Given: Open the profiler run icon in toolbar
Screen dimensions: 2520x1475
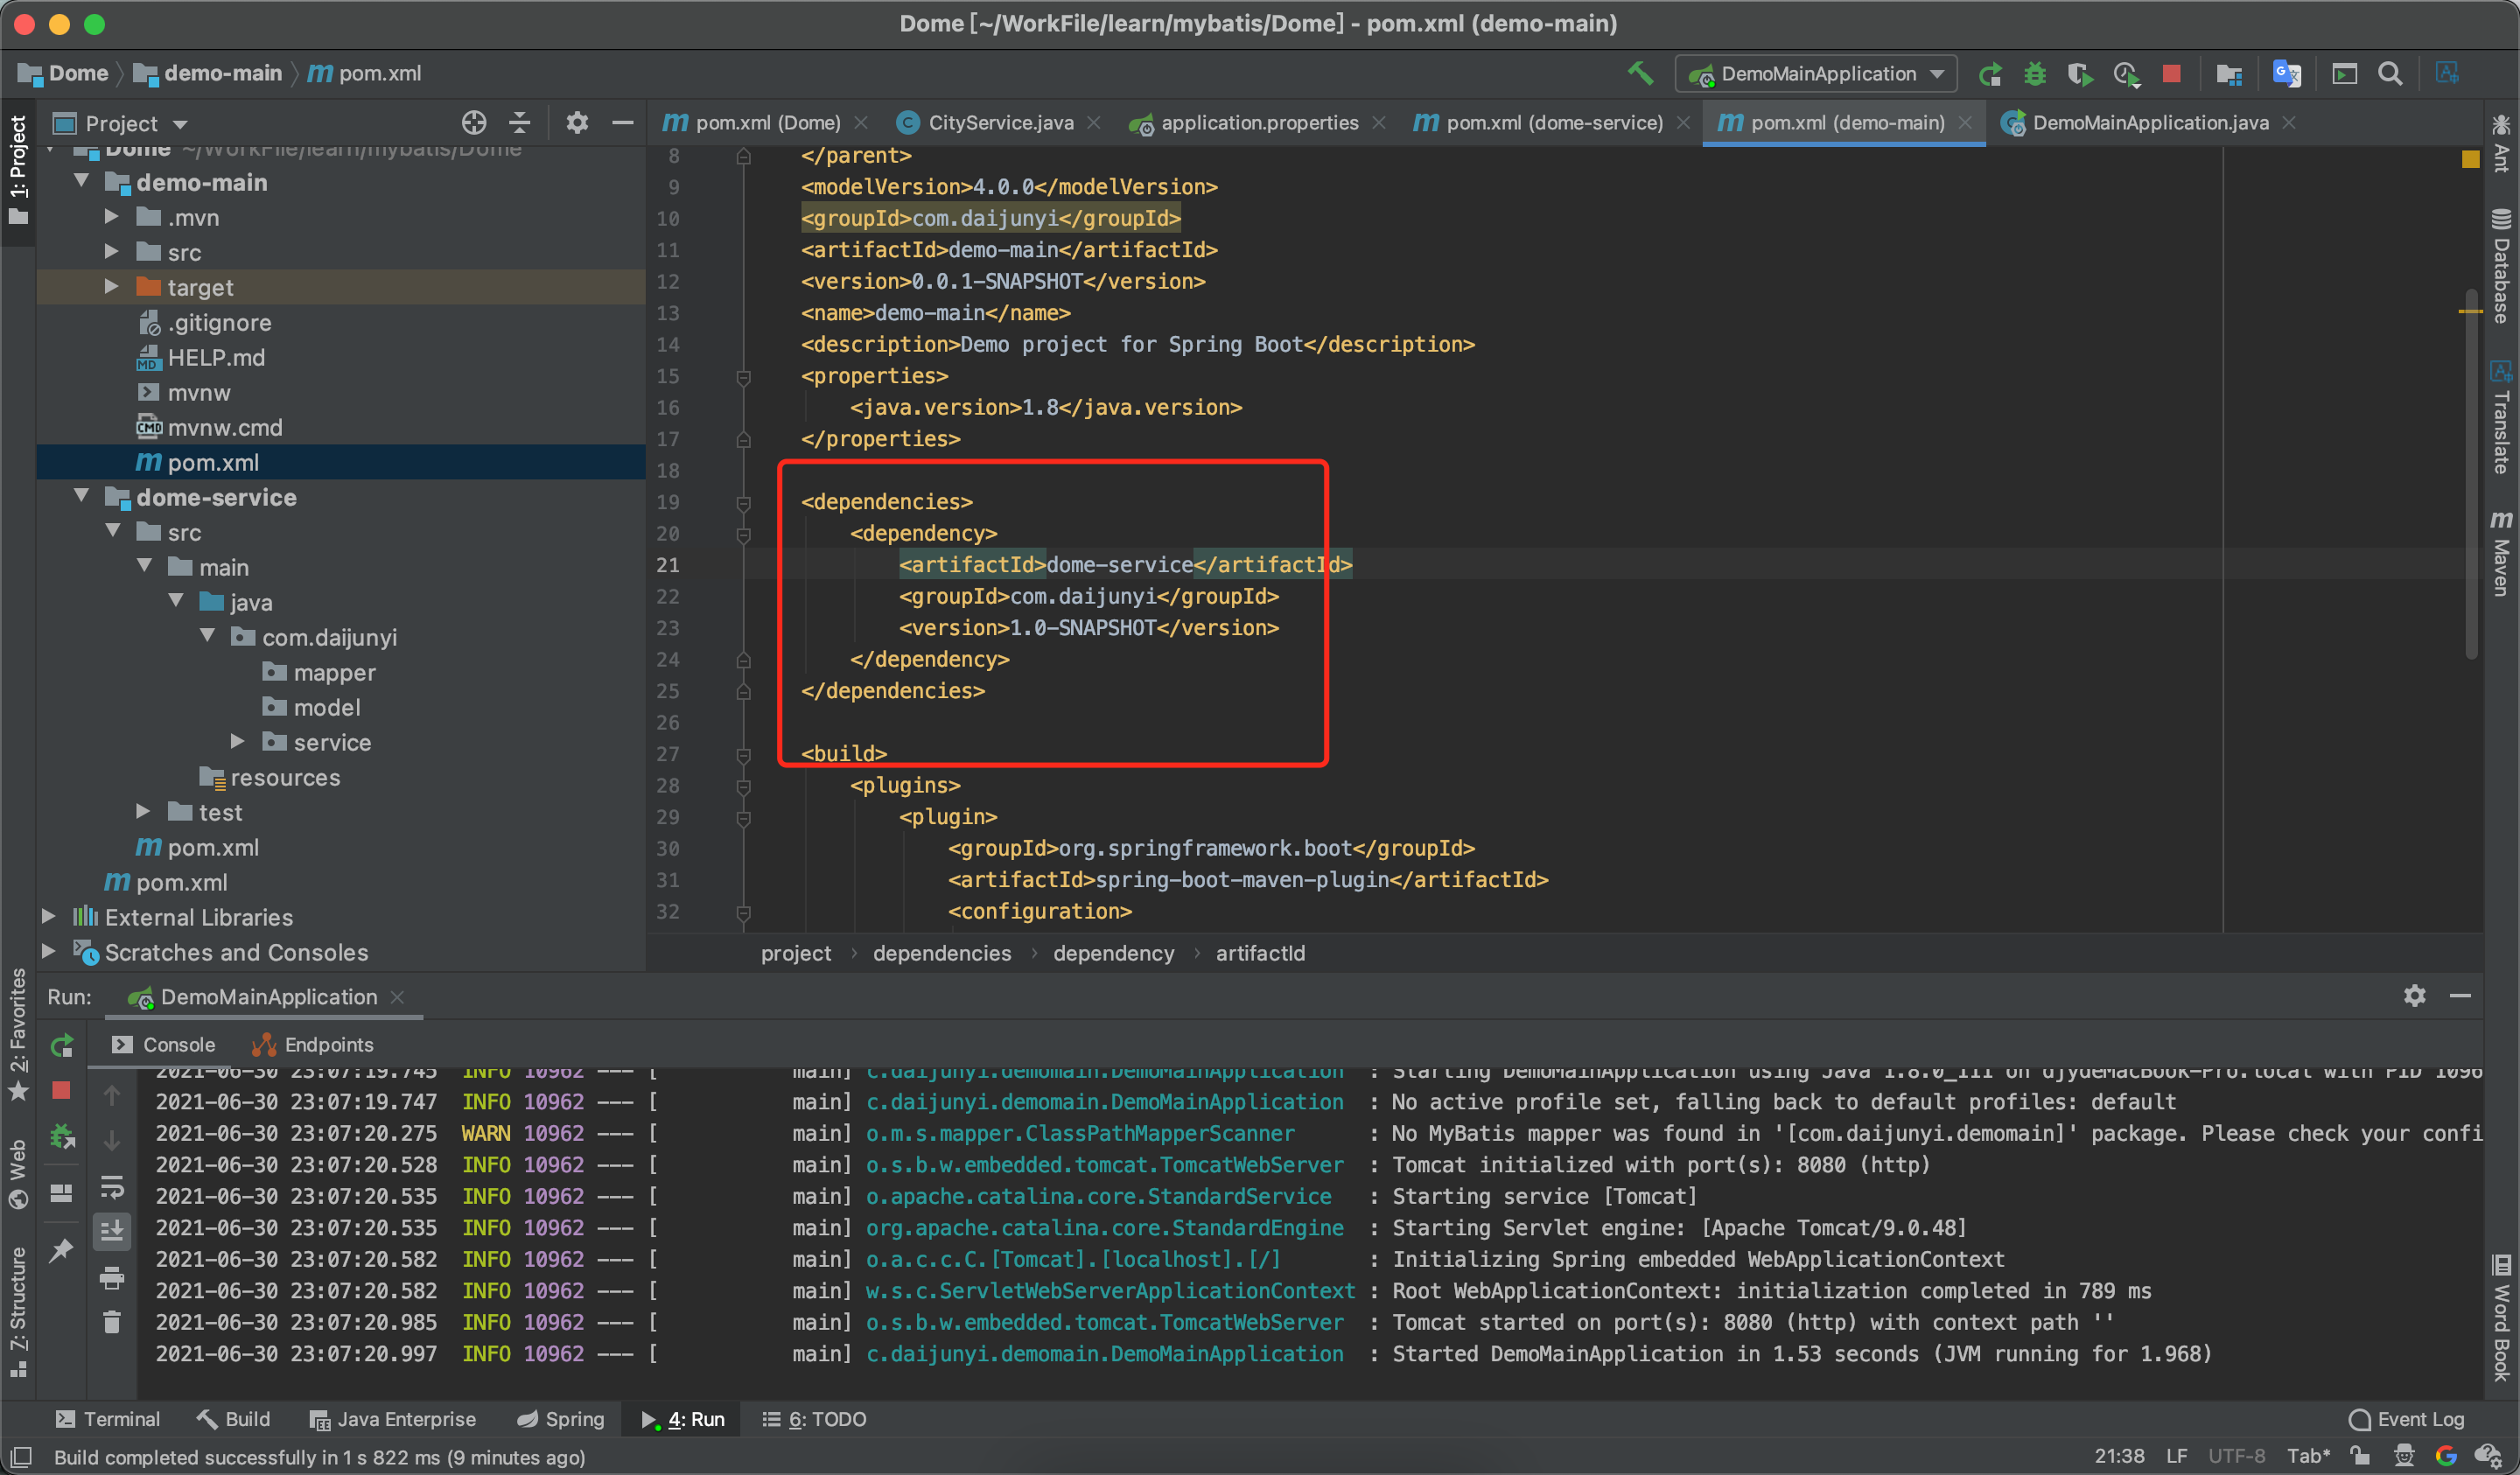Looking at the screenshot, I should point(2126,74).
